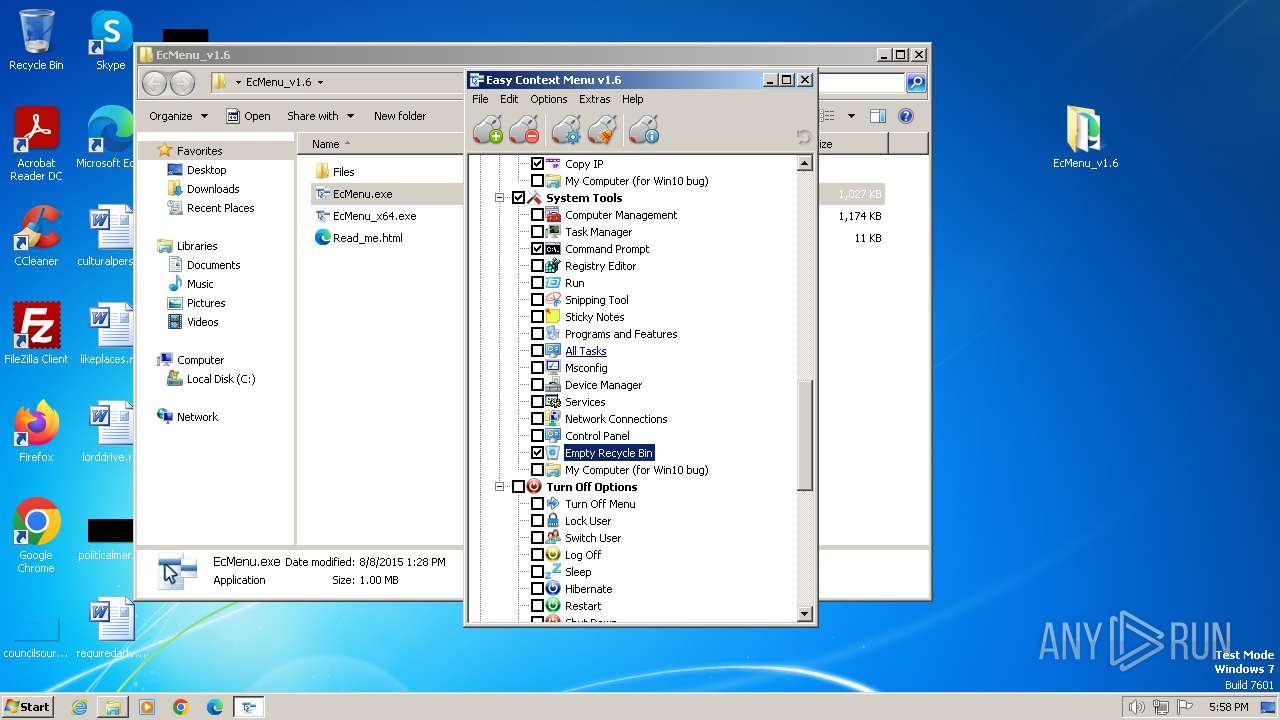Open Downloads in the Favorites sidebar
Screen dimensions: 1280x720
point(213,189)
